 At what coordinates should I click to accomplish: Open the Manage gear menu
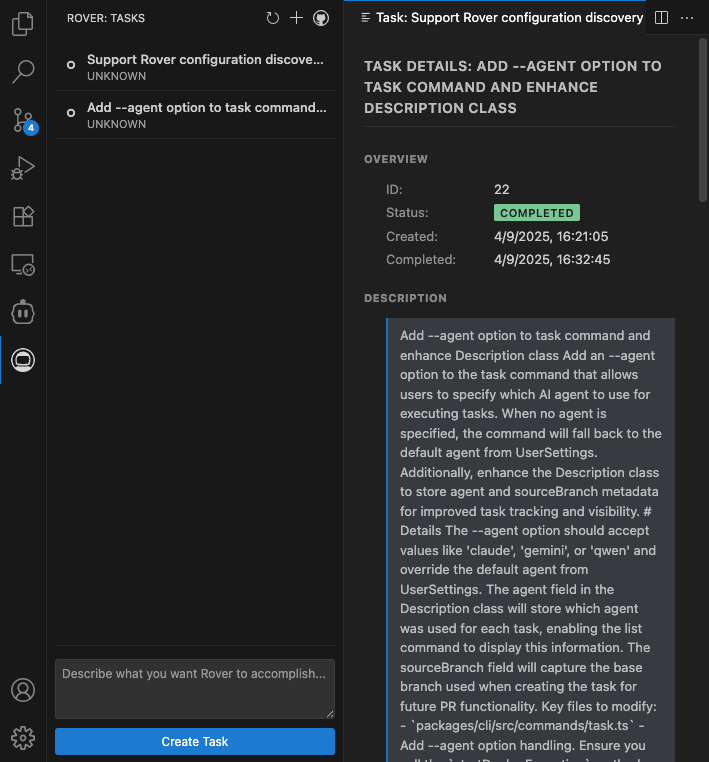coord(23,738)
